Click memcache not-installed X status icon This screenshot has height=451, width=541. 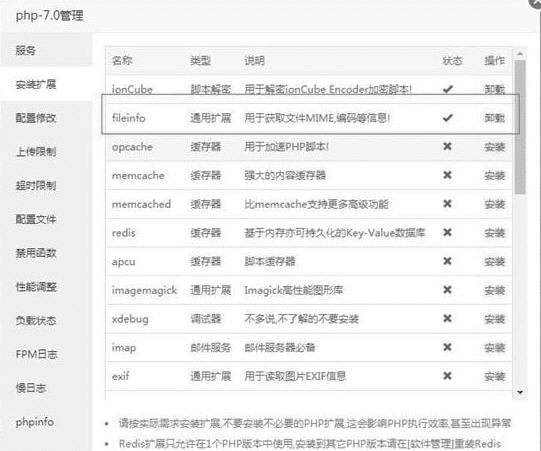pos(447,175)
